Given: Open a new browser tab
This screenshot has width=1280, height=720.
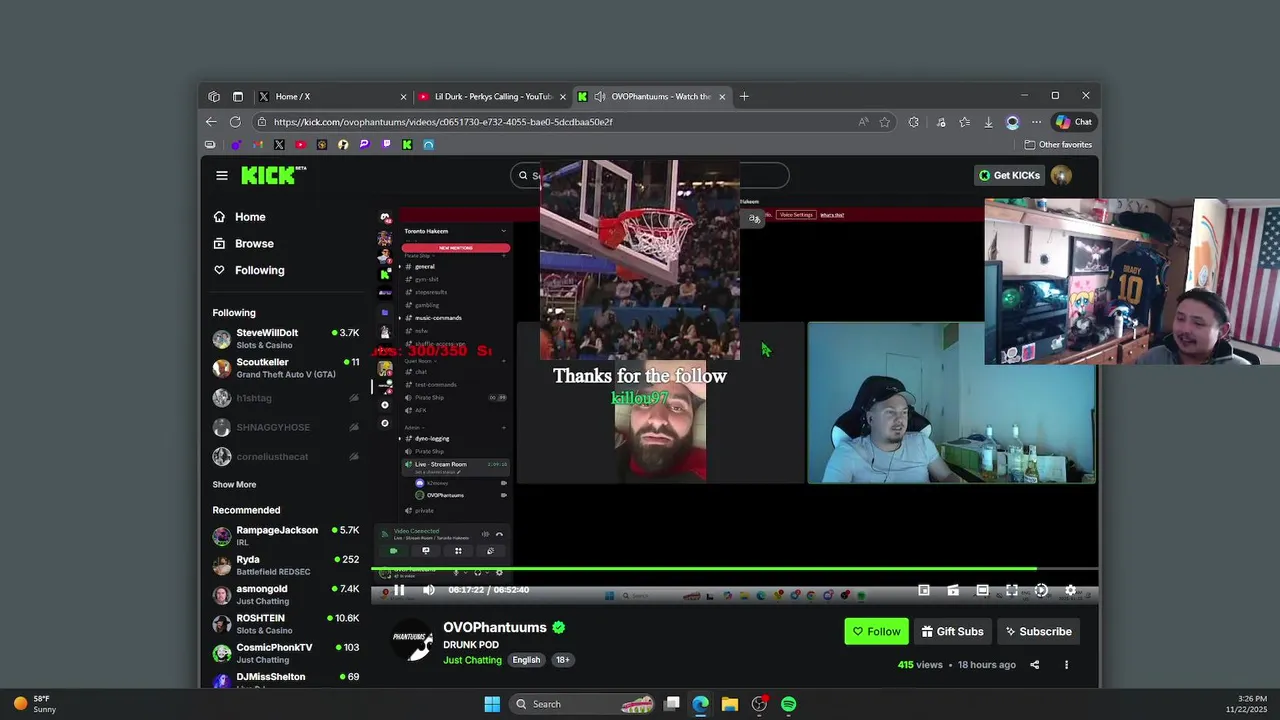Looking at the screenshot, I should 744,97.
